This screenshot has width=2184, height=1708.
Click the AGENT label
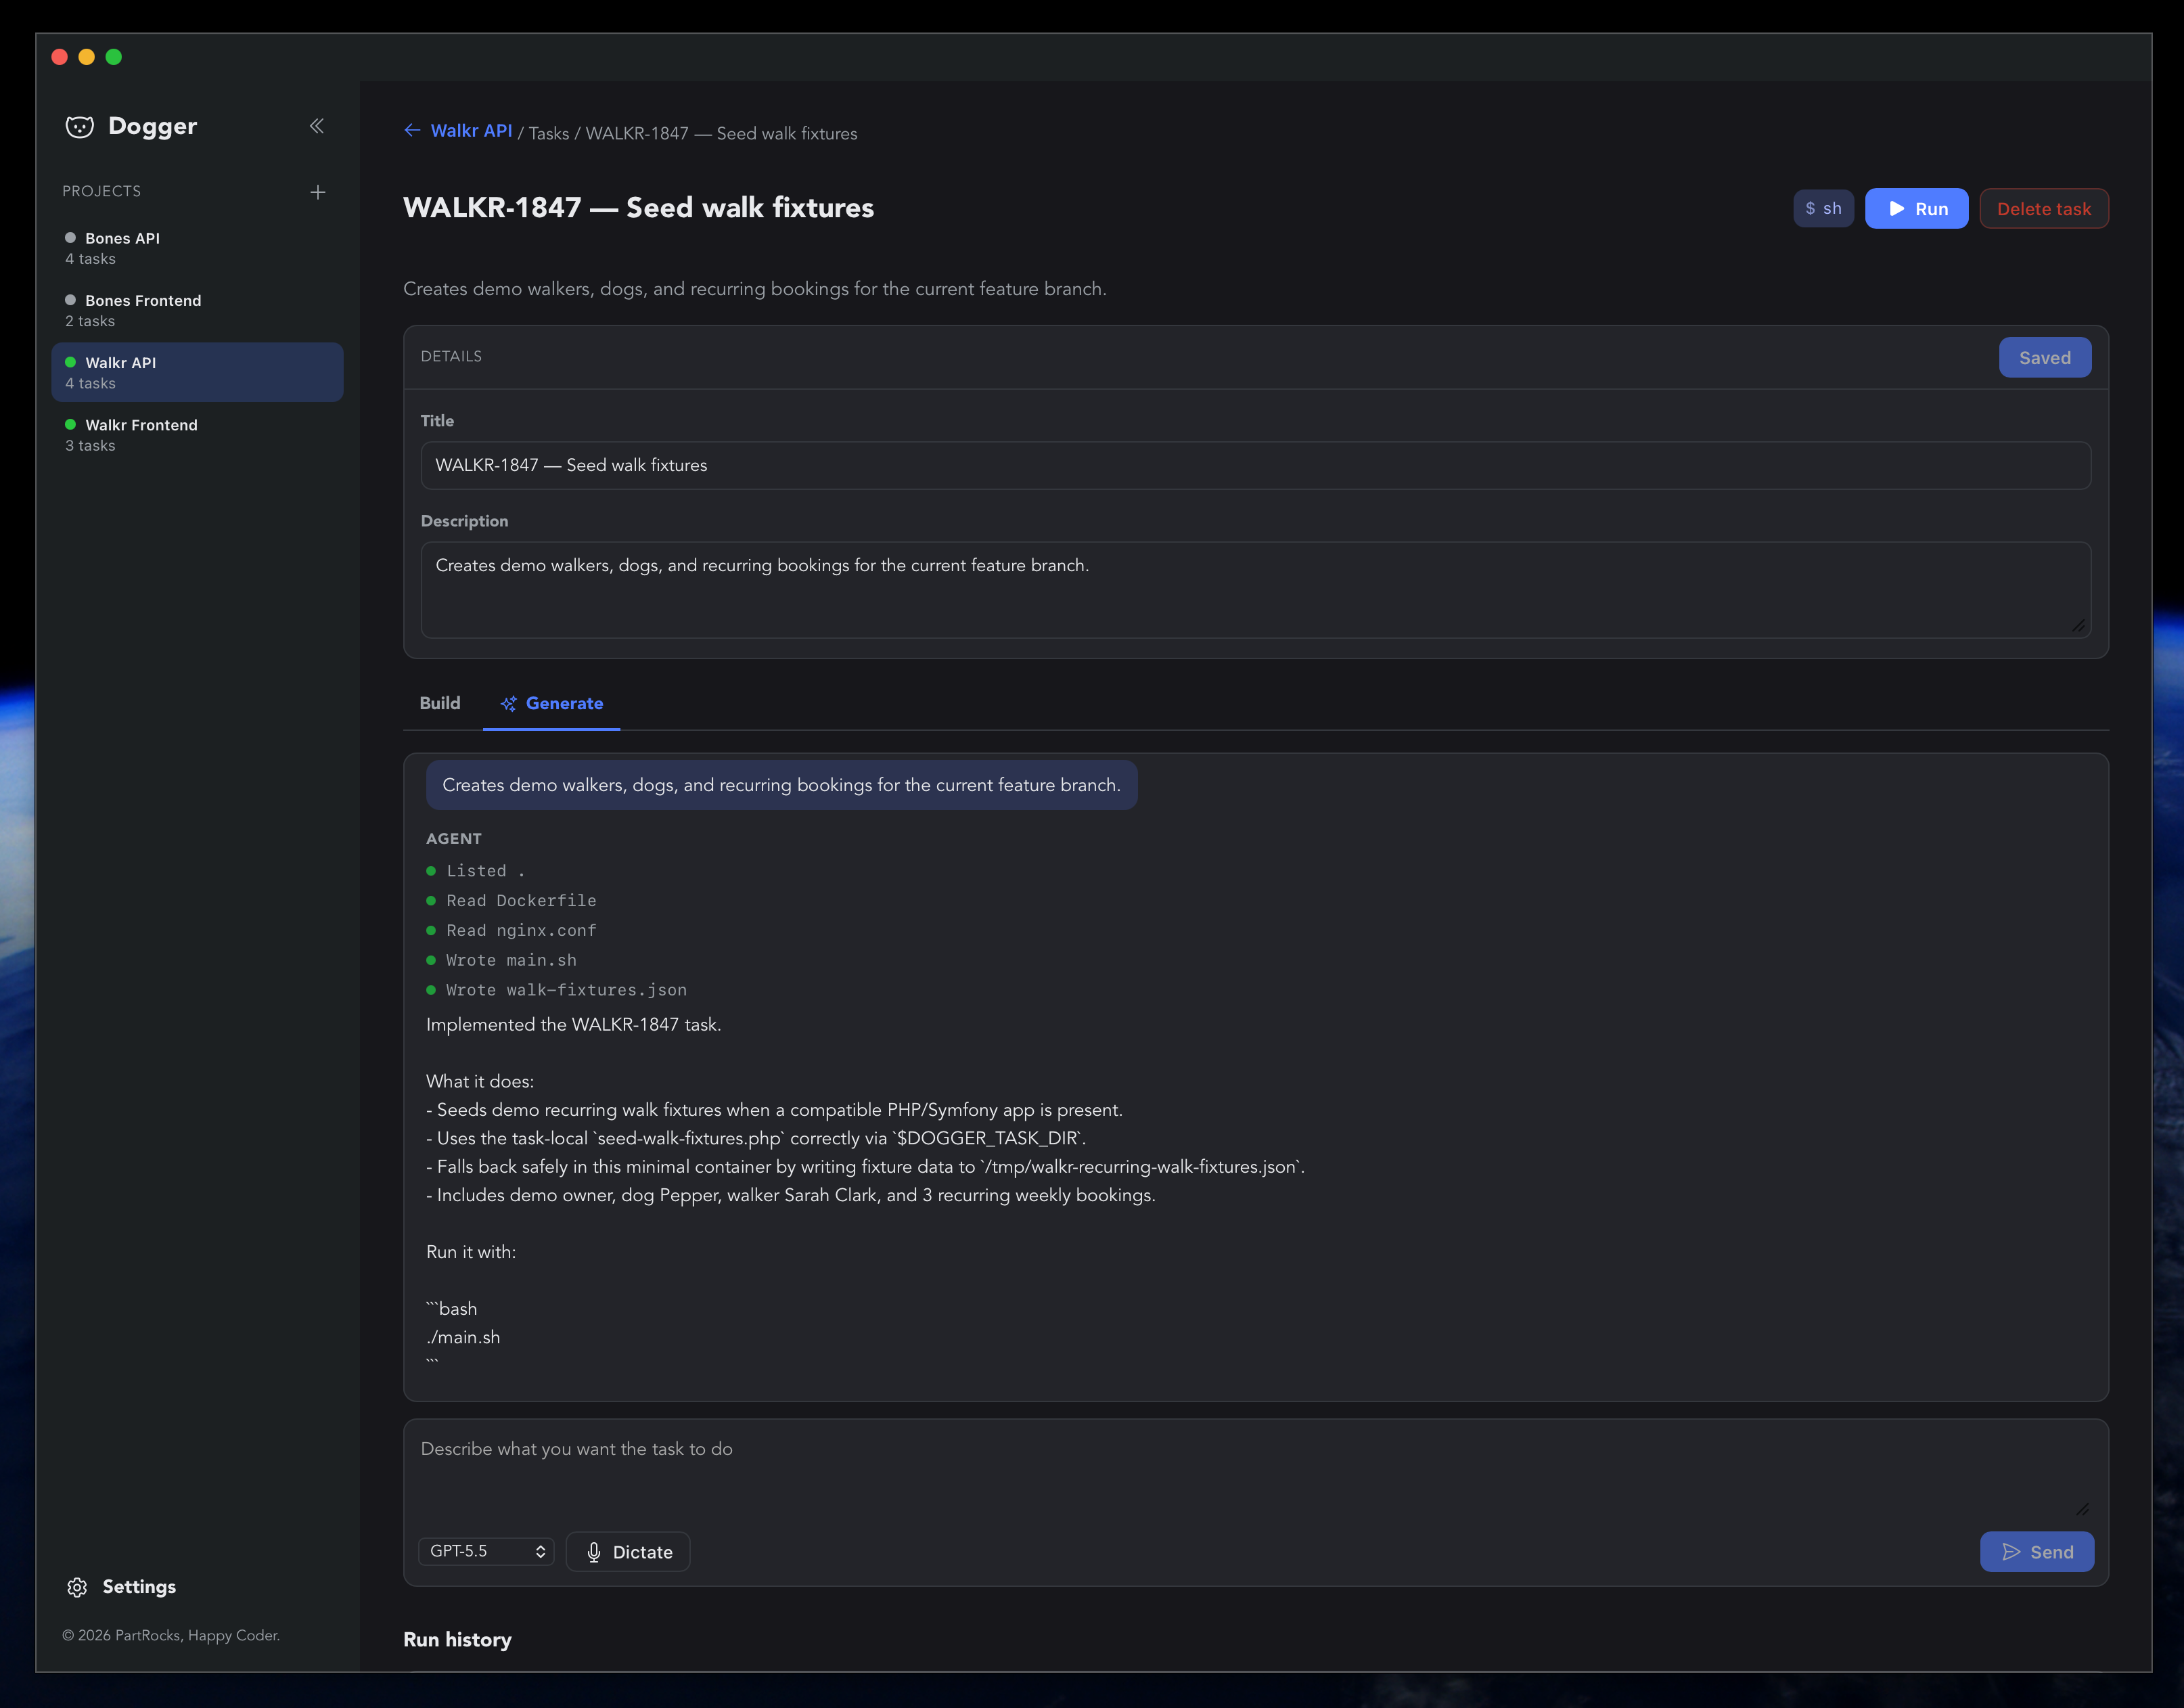(454, 839)
